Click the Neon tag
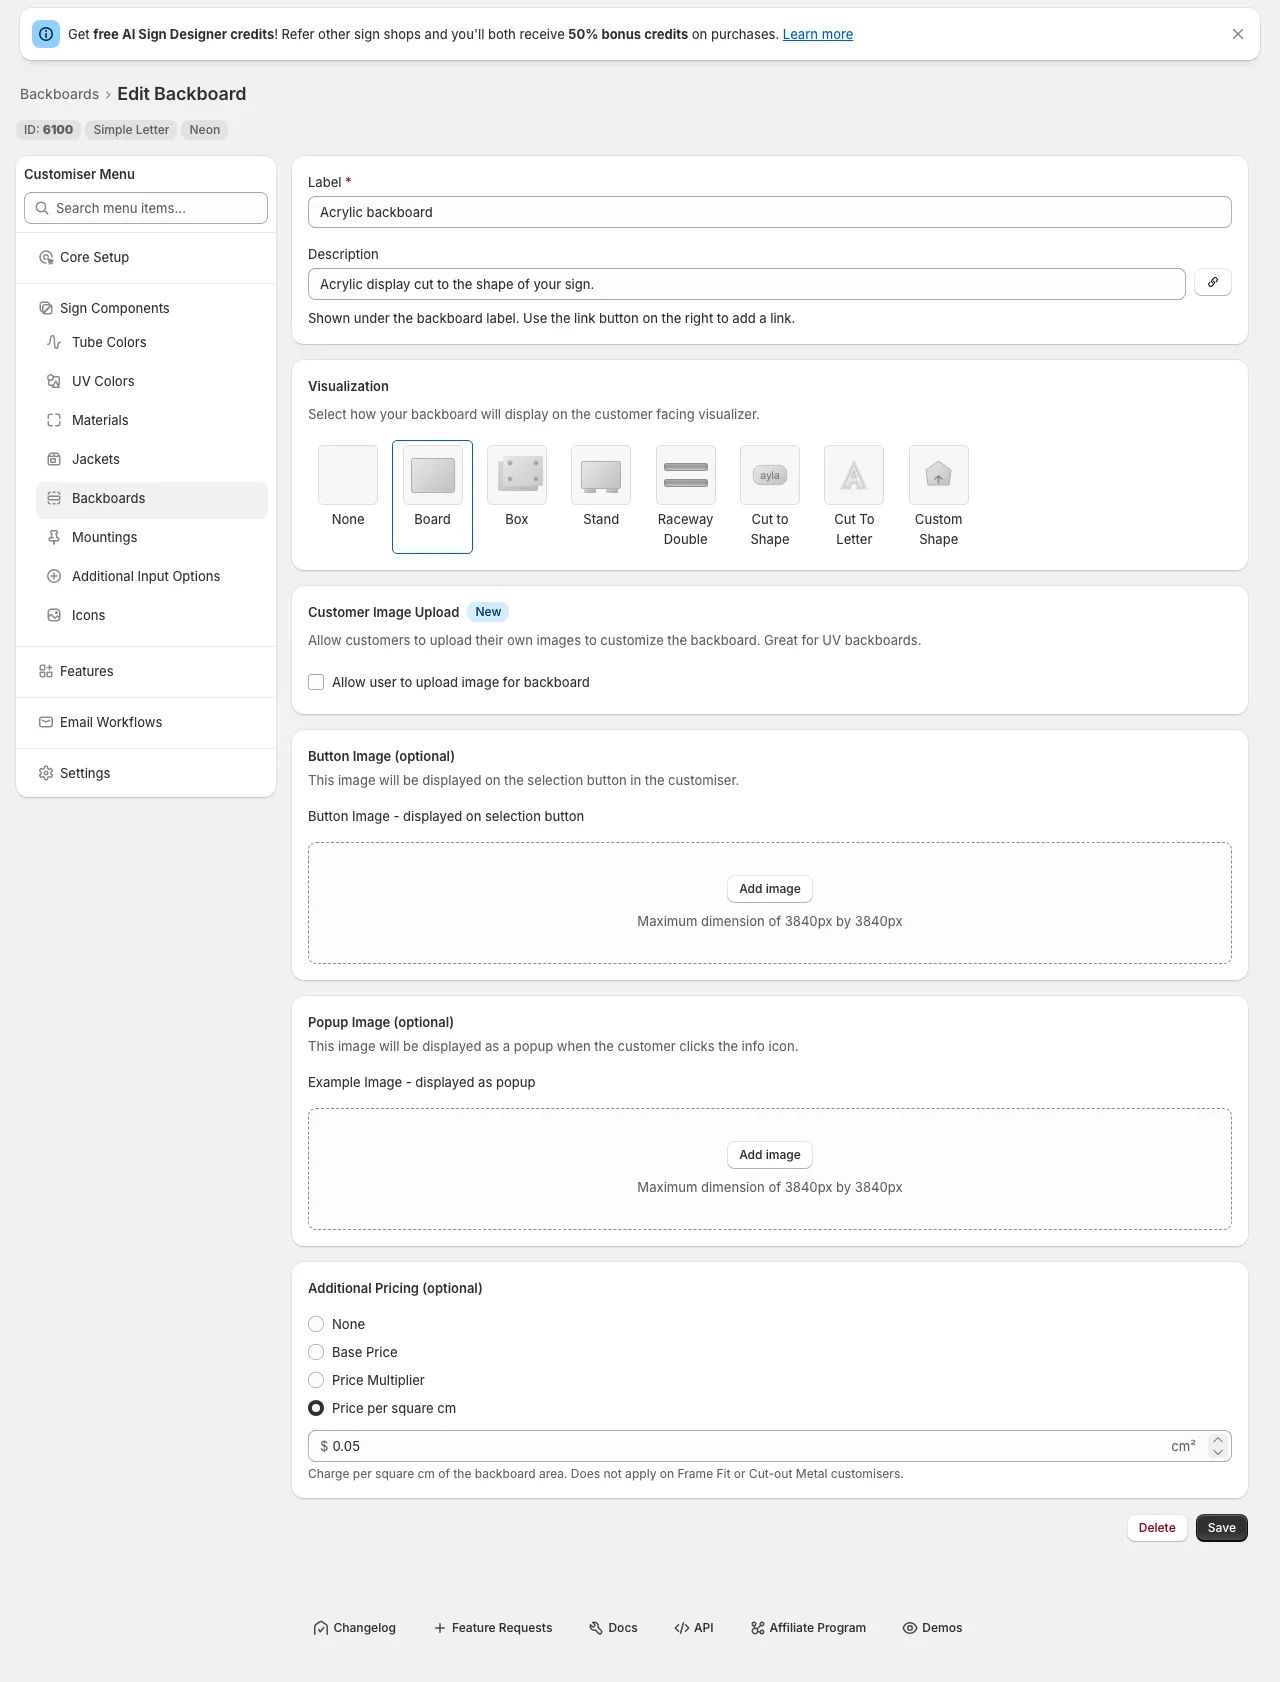Viewport: 1280px width, 1682px height. point(205,130)
